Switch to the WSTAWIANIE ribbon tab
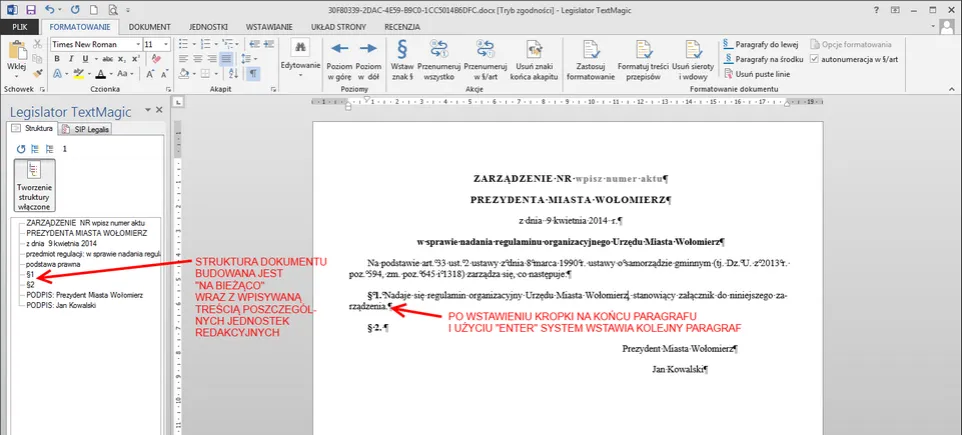The height and width of the screenshot is (435, 962). pos(269,27)
